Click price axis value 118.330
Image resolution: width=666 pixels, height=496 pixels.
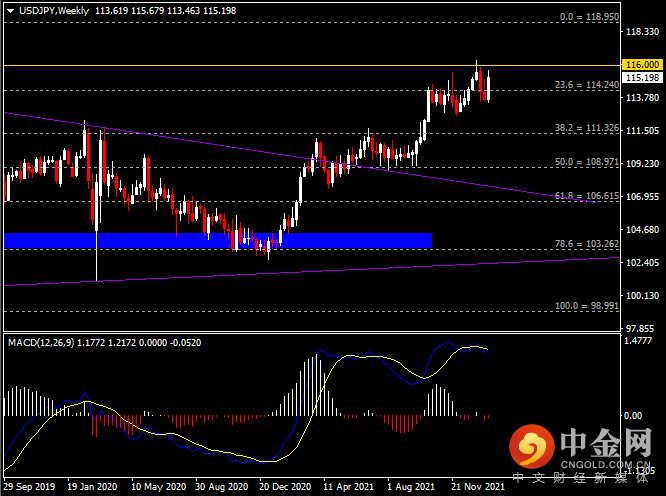(642, 32)
